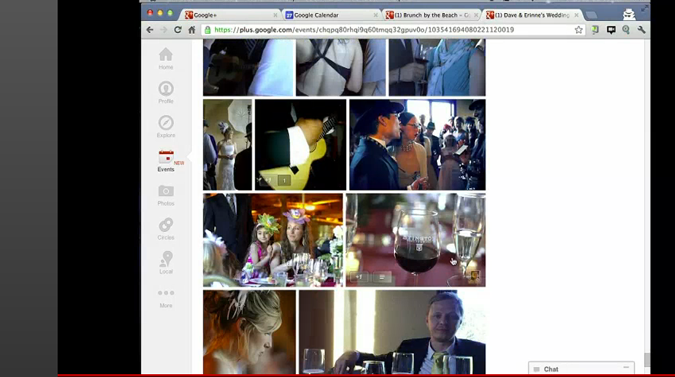The width and height of the screenshot is (675, 377).
Task: Open the Local map pin icon
Action: (x=166, y=263)
